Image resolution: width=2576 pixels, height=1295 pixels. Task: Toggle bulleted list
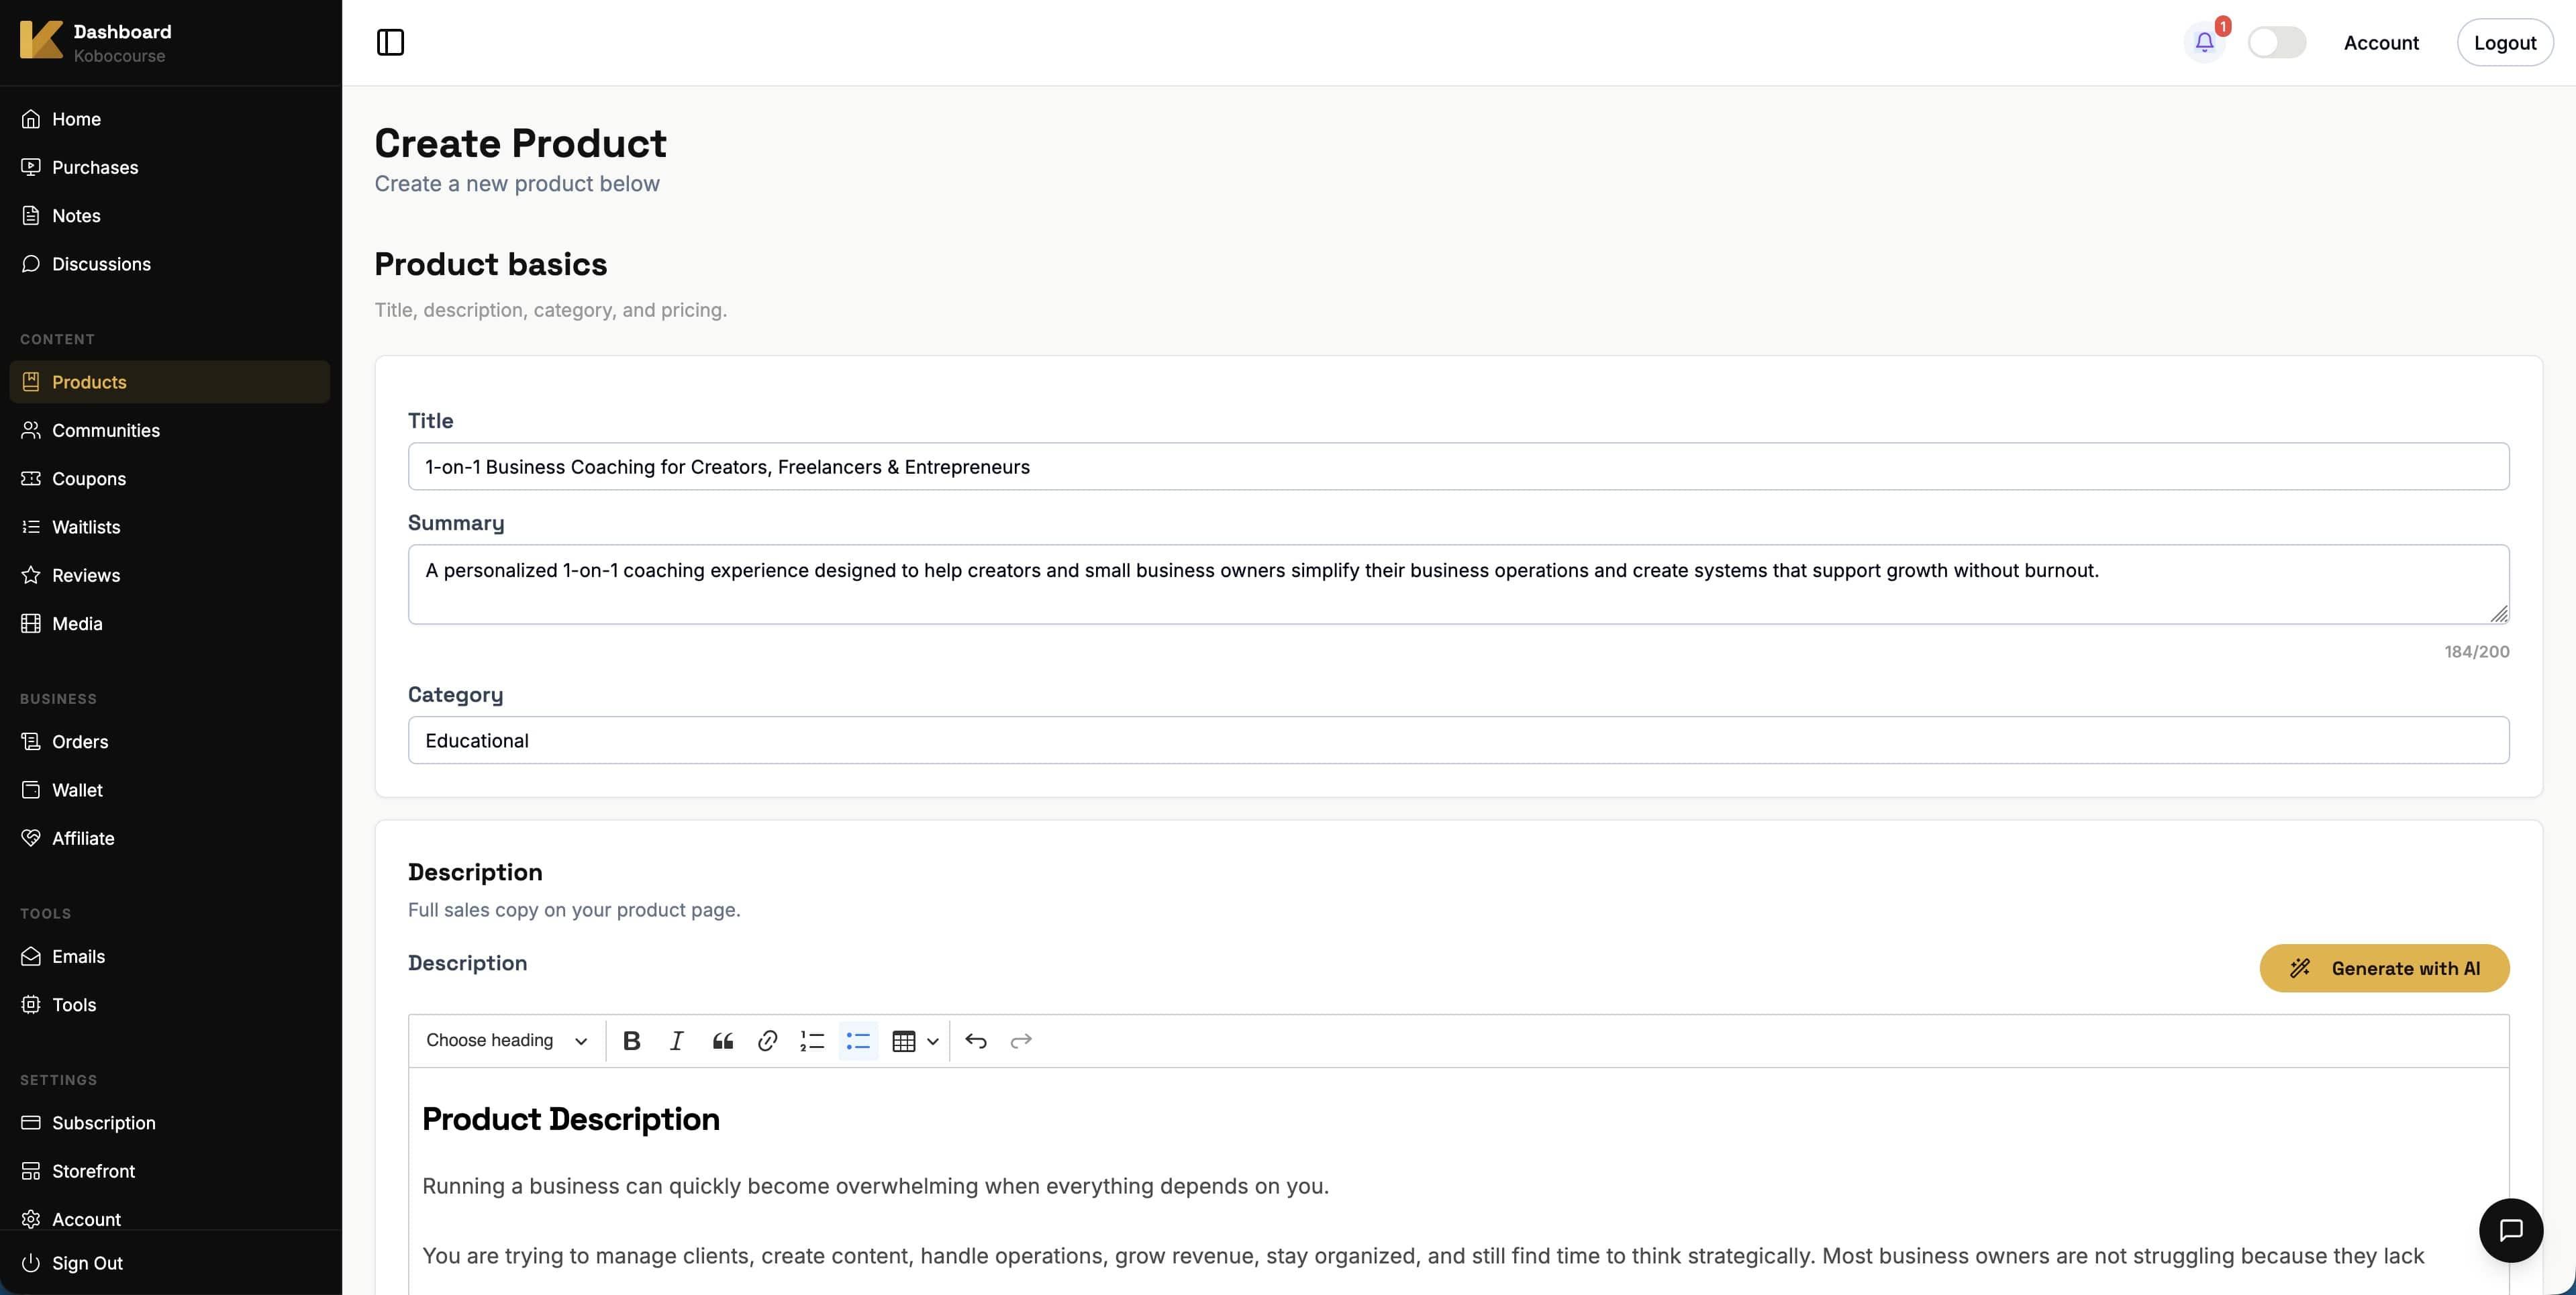[858, 1041]
